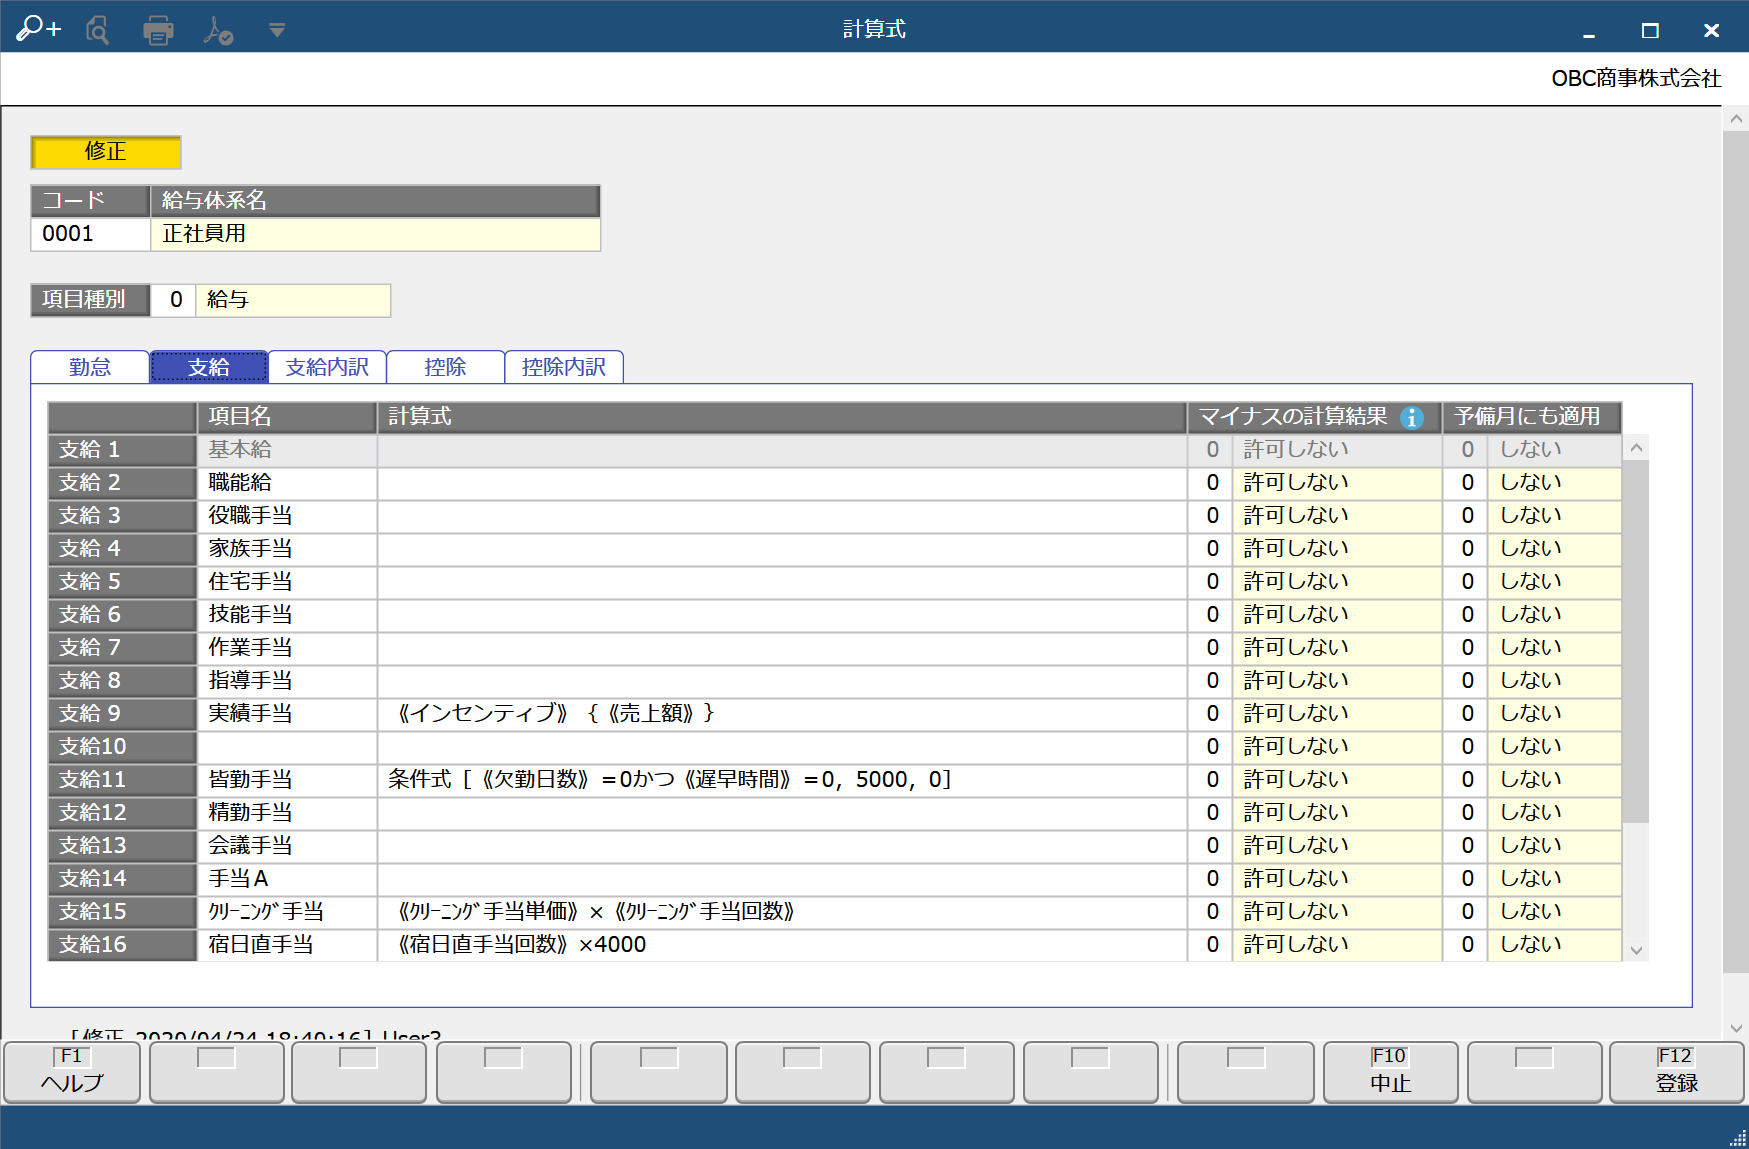
Task: Click the 項目種別 value field showing 給与
Action: pos(292,300)
